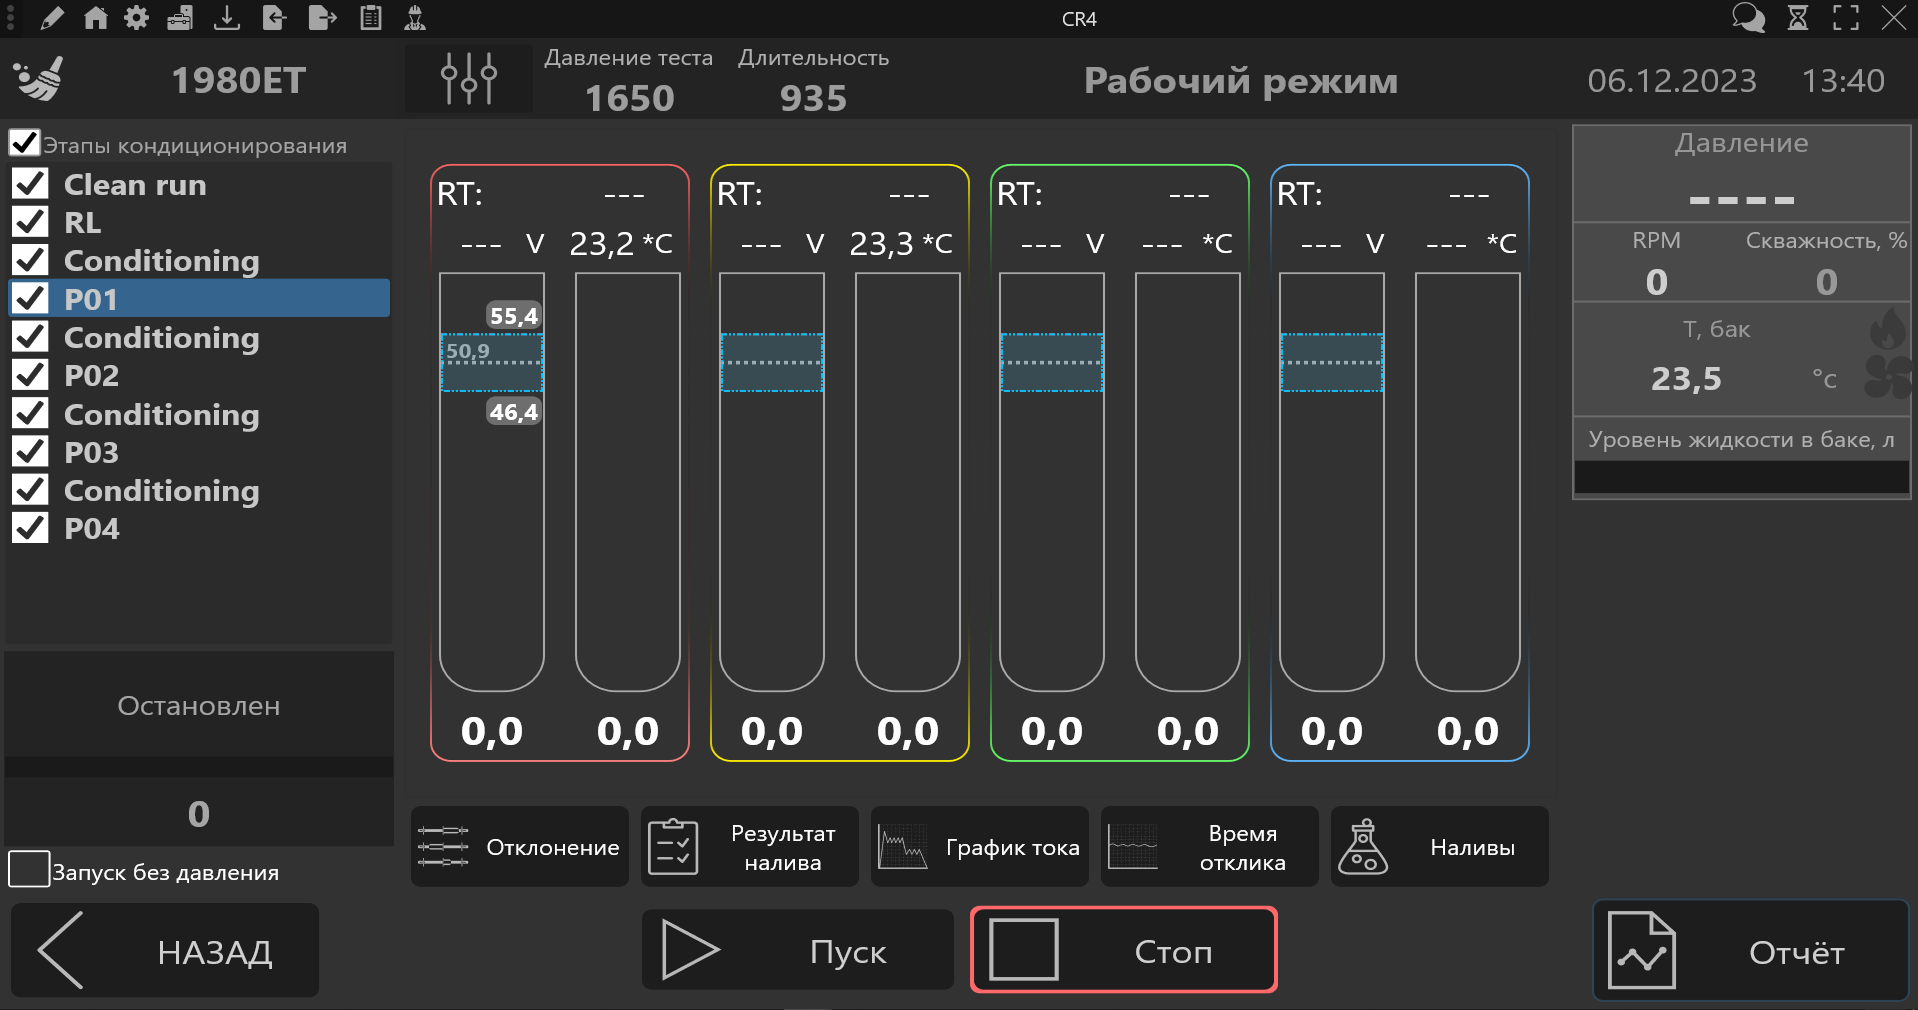Viewport: 1918px width, 1010px height.
Task: Click the export file icon
Action: (322, 18)
